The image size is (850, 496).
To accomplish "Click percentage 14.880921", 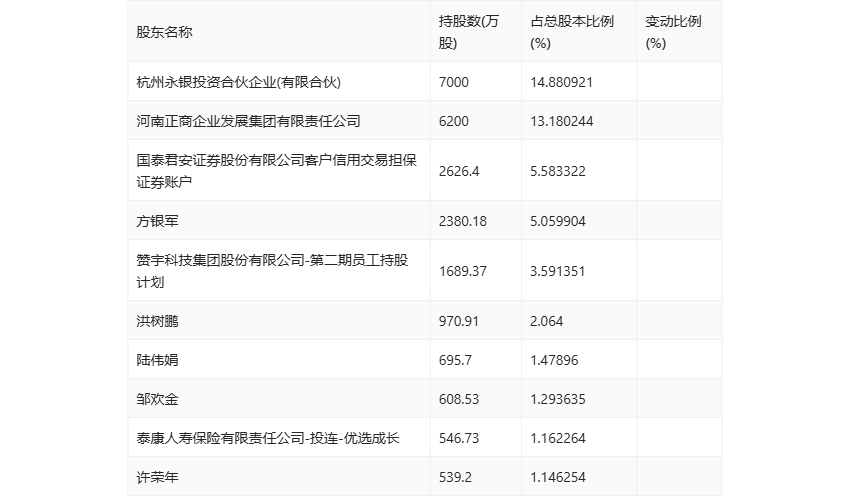I will [562, 82].
